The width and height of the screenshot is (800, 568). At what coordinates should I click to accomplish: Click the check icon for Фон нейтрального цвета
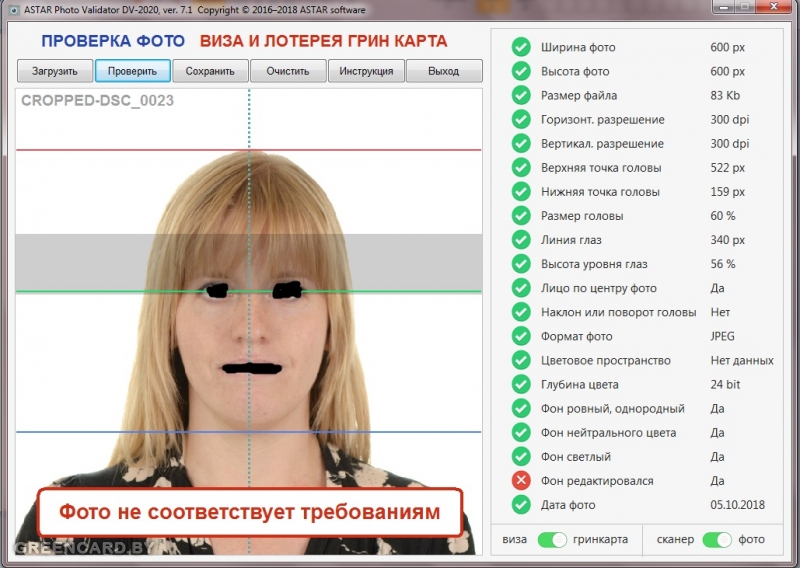[521, 432]
